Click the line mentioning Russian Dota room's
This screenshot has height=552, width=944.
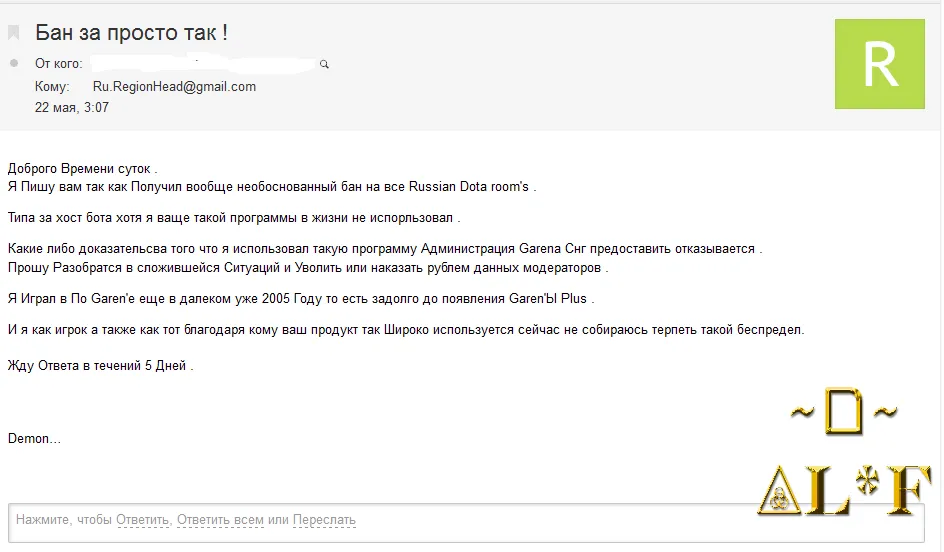[x=272, y=187]
